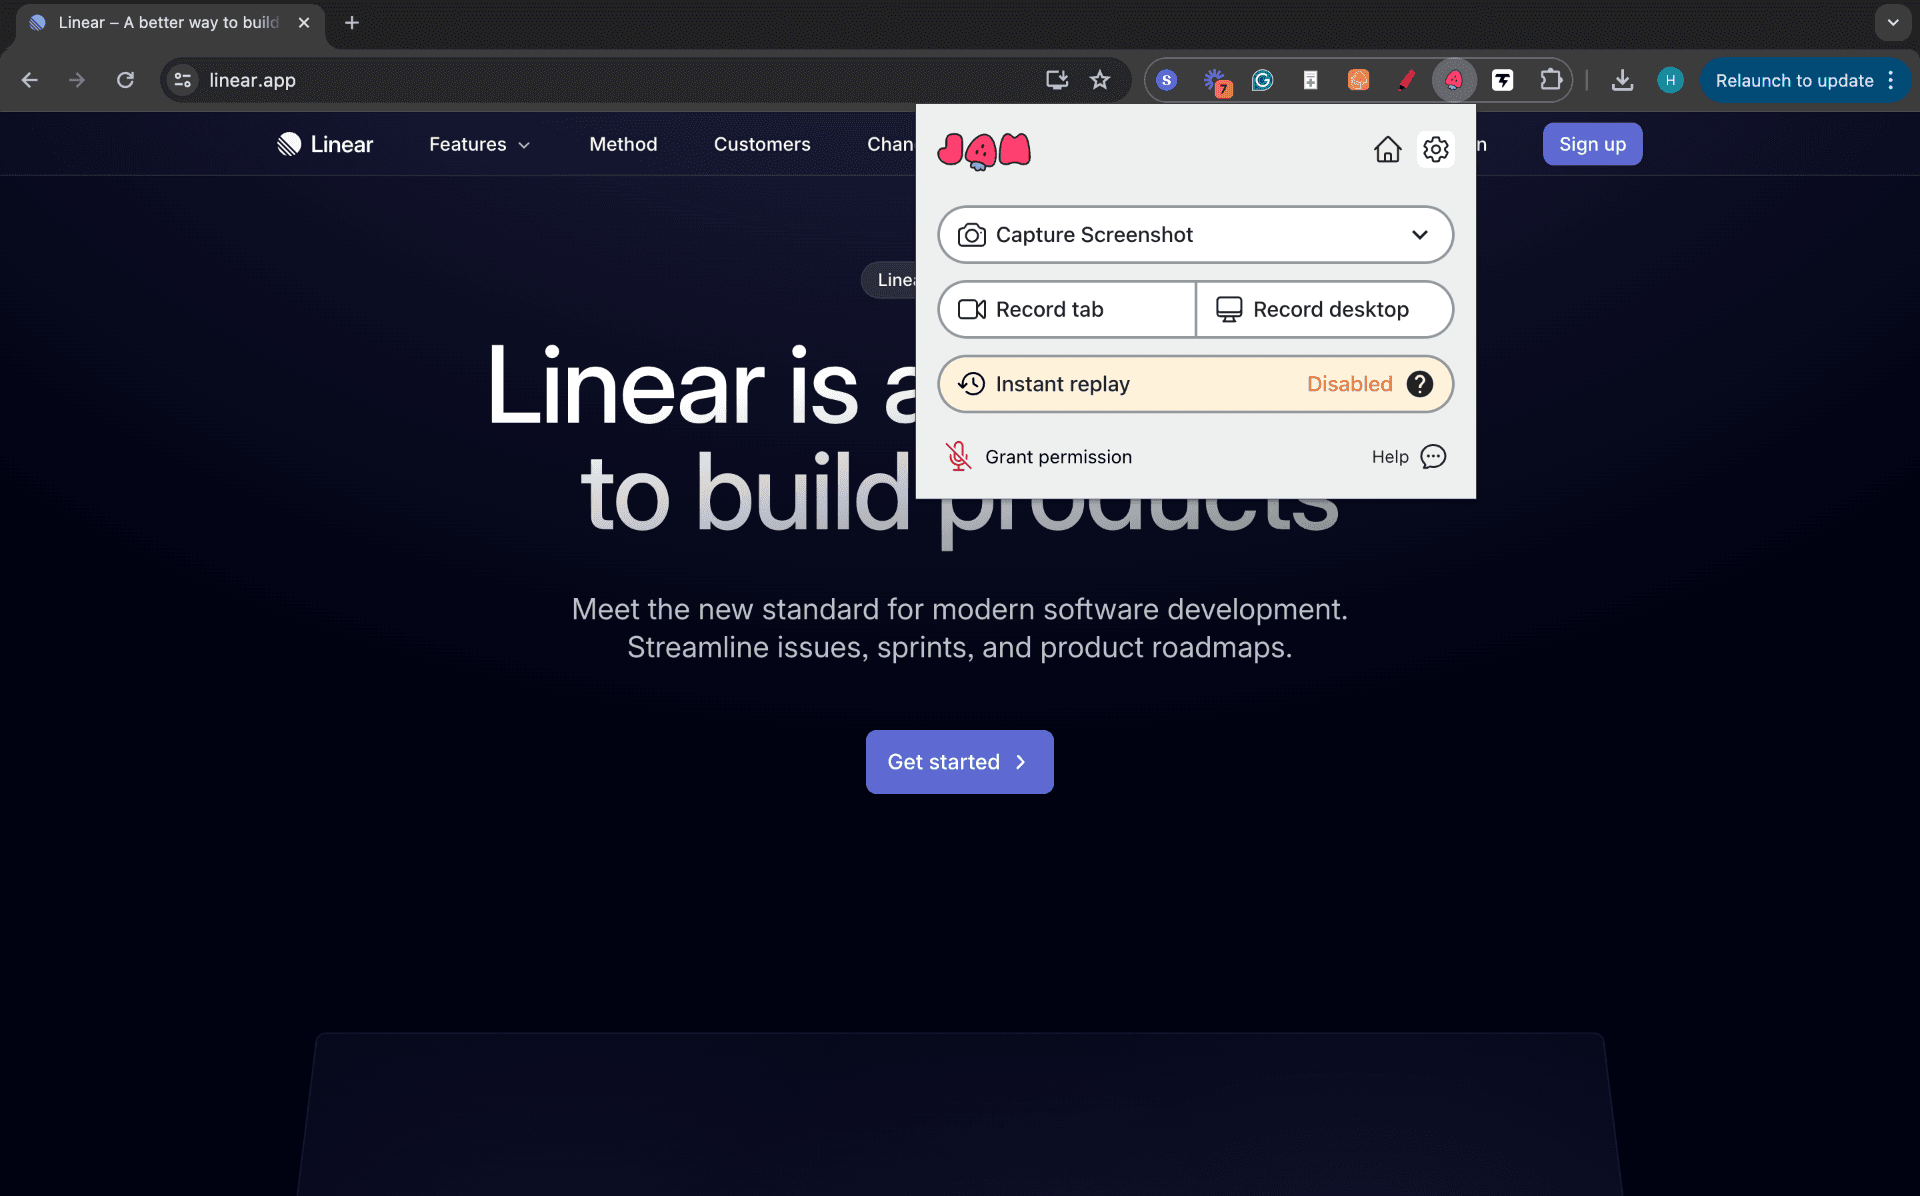Screen dimensions: 1920x1196
Task: Click the muted microphone icon
Action: [958, 457]
